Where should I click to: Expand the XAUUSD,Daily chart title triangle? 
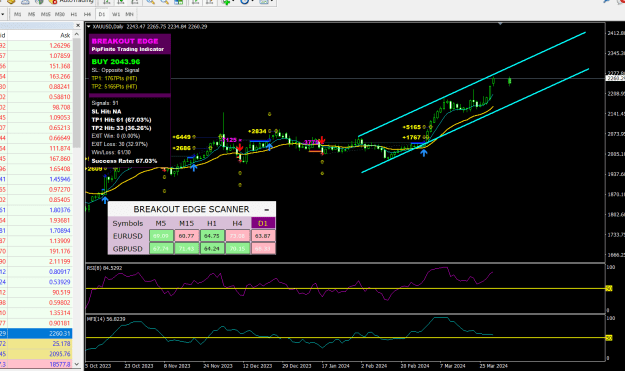point(88,27)
